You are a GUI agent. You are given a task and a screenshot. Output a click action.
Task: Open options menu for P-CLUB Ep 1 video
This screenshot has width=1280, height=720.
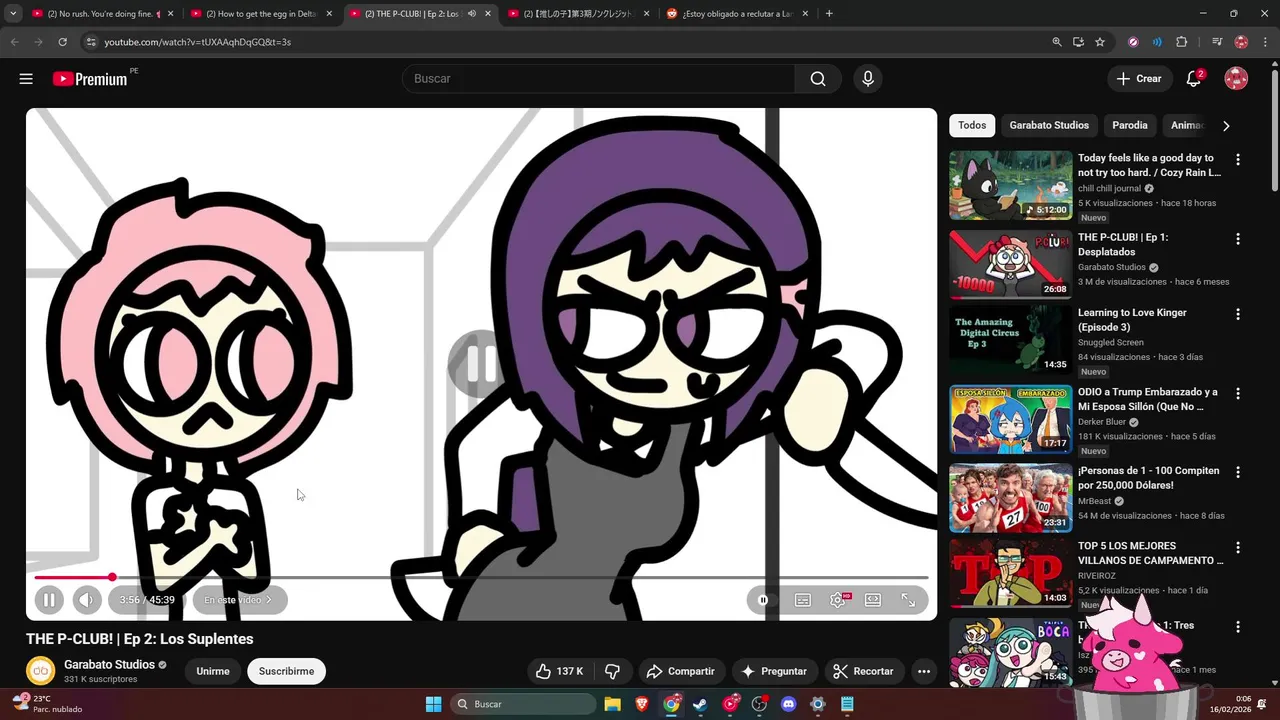click(1238, 239)
